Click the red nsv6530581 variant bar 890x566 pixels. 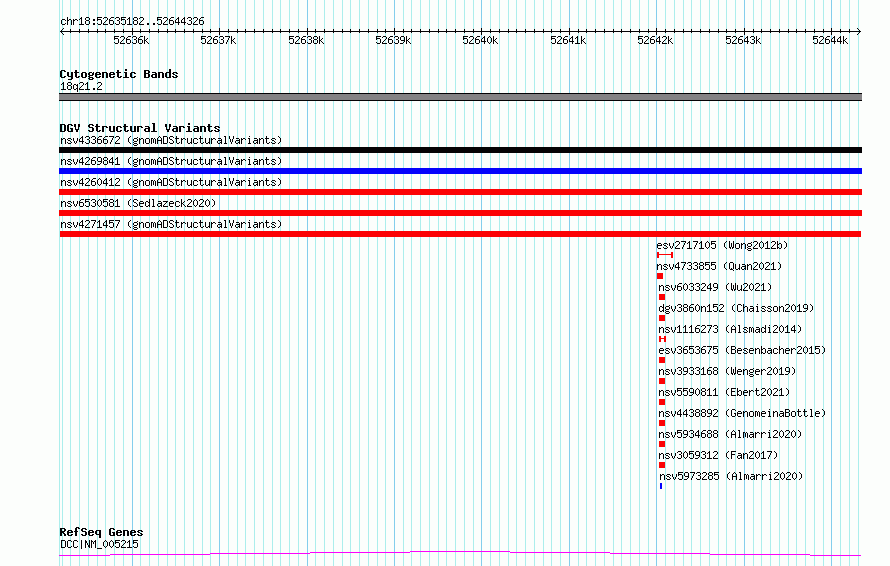pyautogui.click(x=460, y=213)
